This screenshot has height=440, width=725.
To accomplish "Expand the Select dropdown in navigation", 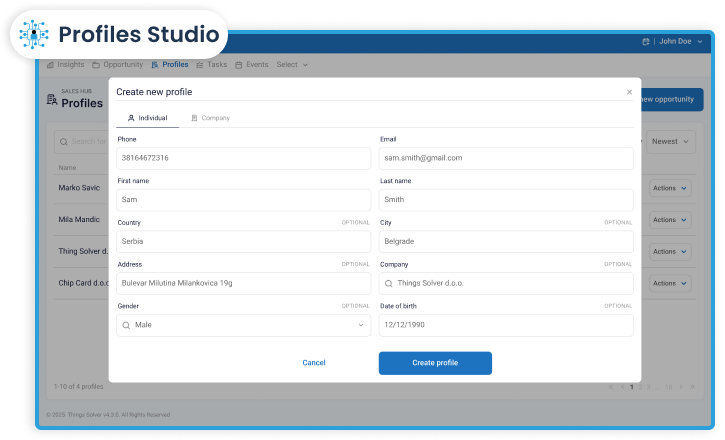I will click(292, 64).
